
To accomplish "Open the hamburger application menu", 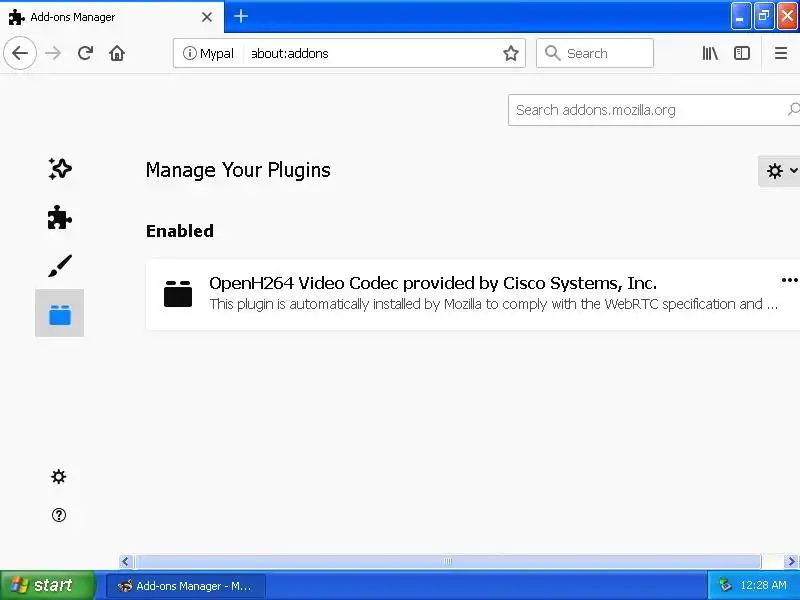I will tap(781, 53).
